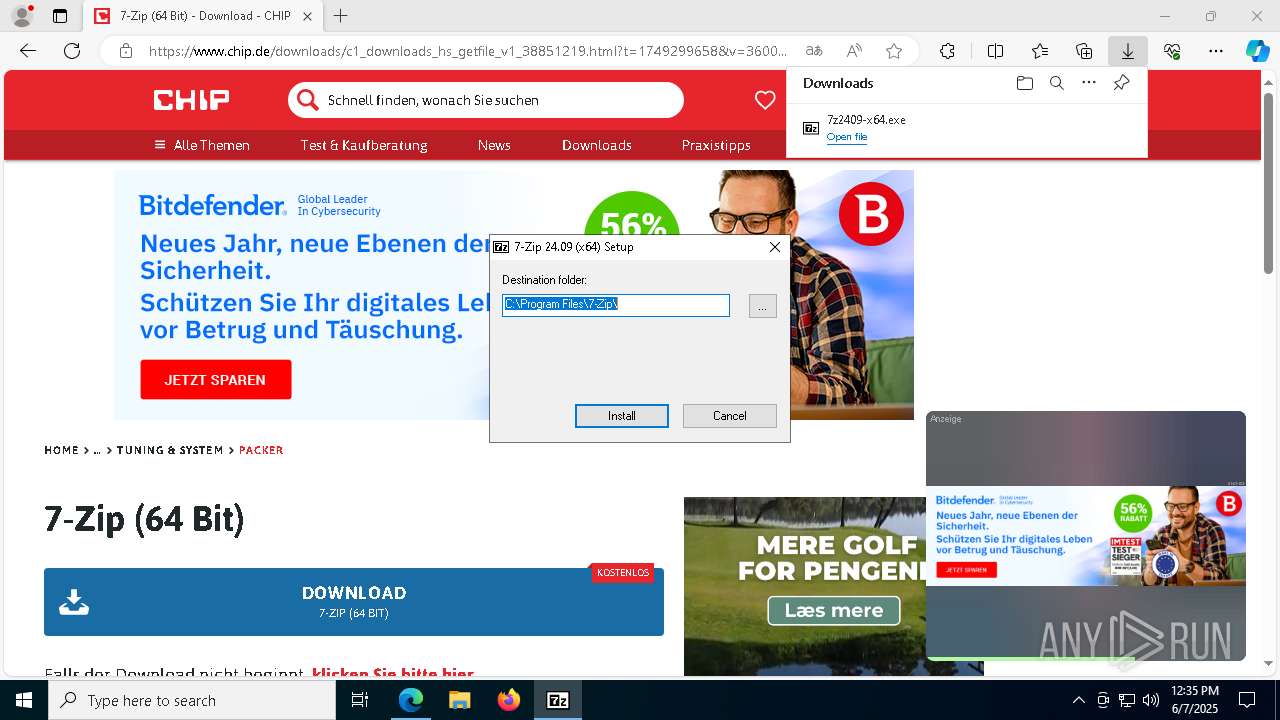The height and width of the screenshot is (720, 1280).
Task: Search downloads in the Downloads panel
Action: pos(1057,83)
